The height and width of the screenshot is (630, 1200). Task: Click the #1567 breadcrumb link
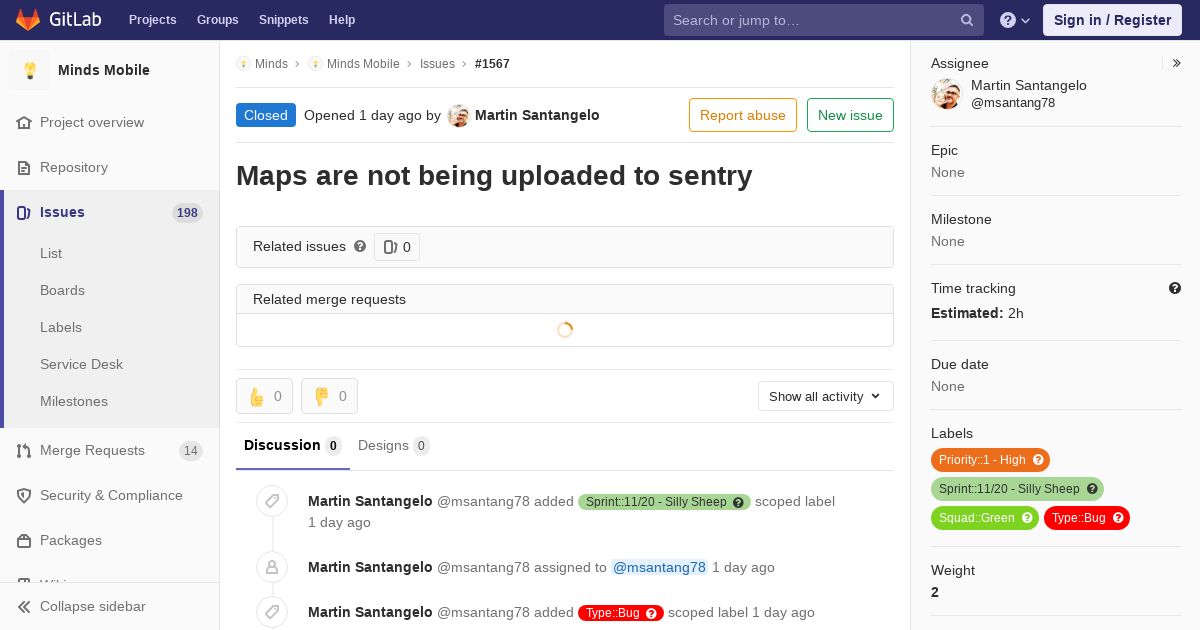(x=492, y=63)
